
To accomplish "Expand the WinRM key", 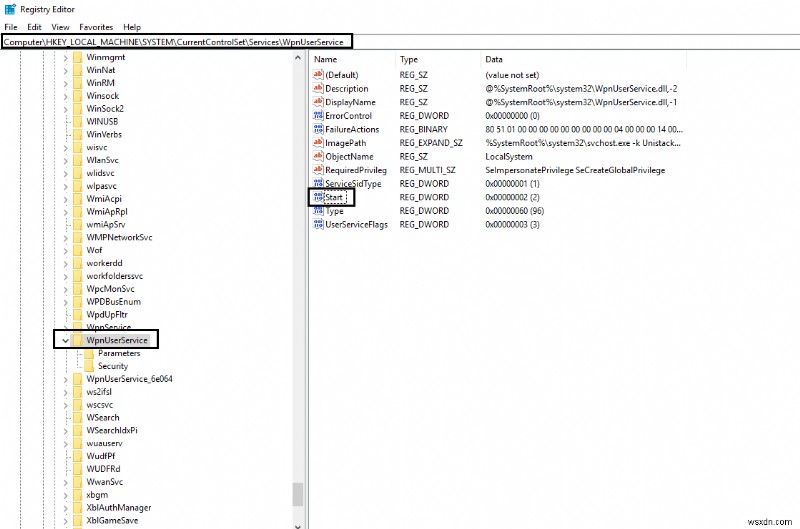I will [65, 83].
